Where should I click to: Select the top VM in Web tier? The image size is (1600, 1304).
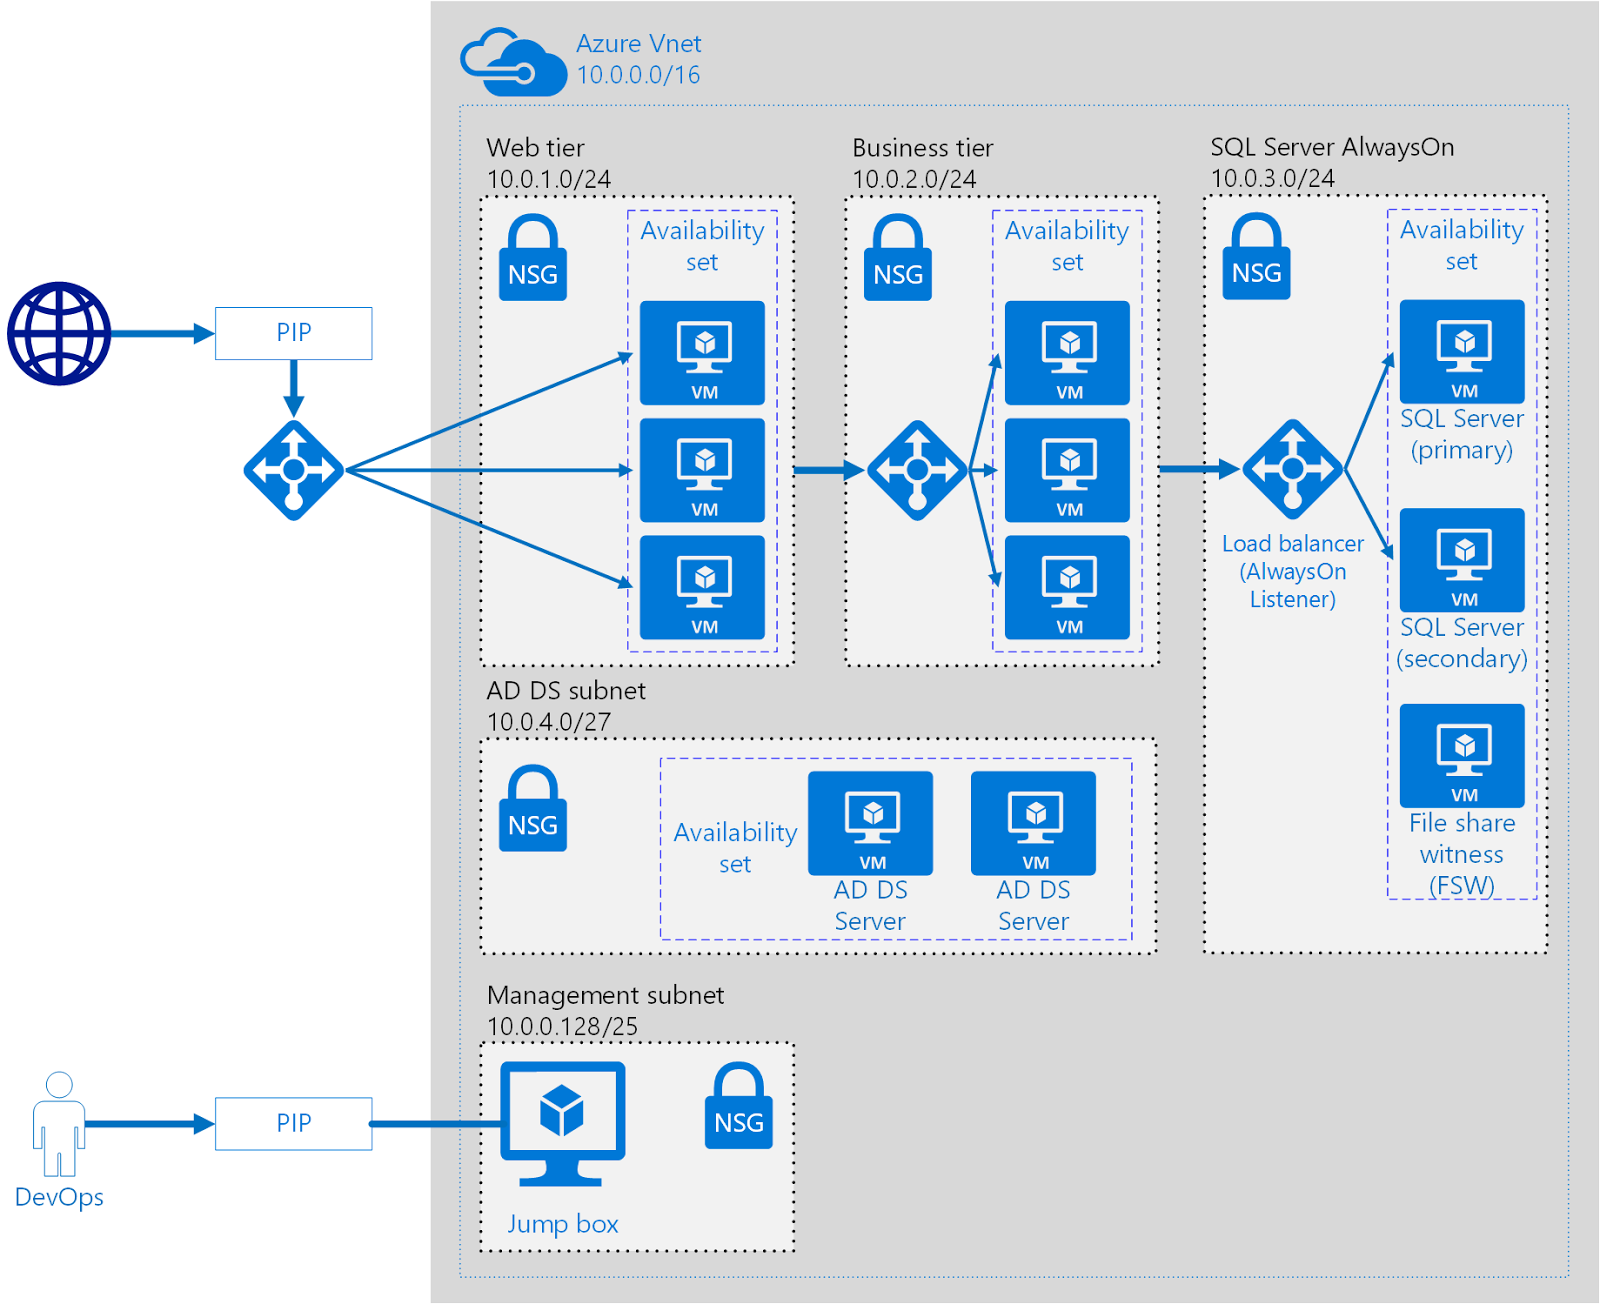point(702,353)
